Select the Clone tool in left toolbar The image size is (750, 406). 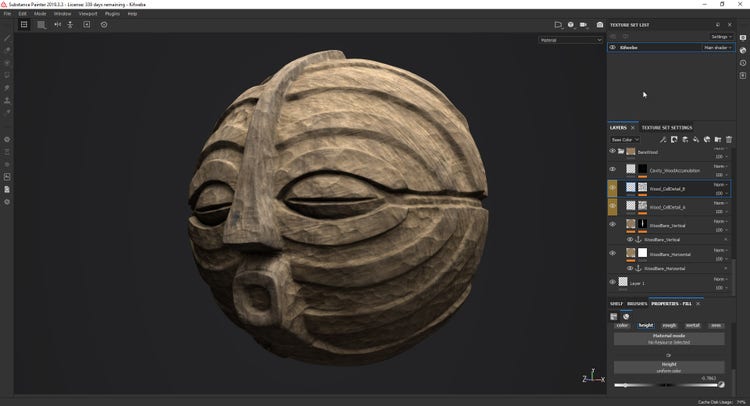(7, 99)
